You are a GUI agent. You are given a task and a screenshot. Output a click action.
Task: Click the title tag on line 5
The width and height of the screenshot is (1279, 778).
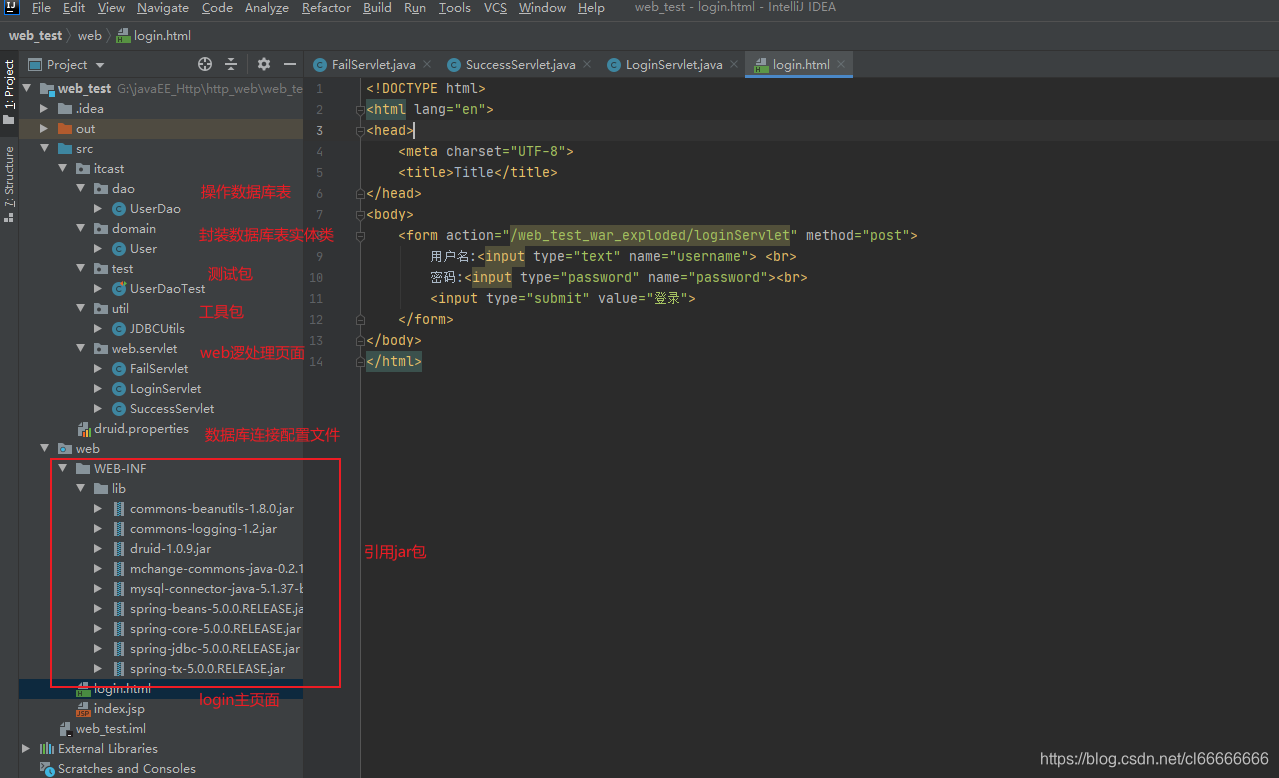(477, 172)
